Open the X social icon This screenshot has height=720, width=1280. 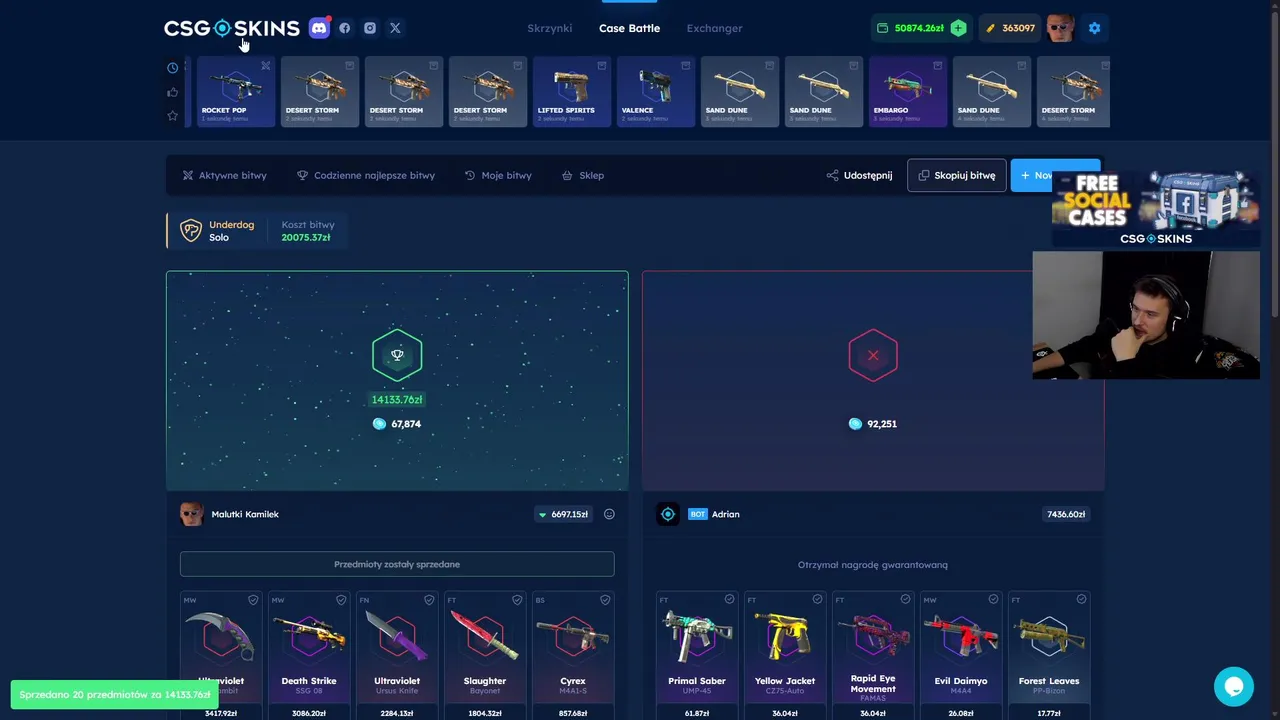click(395, 28)
